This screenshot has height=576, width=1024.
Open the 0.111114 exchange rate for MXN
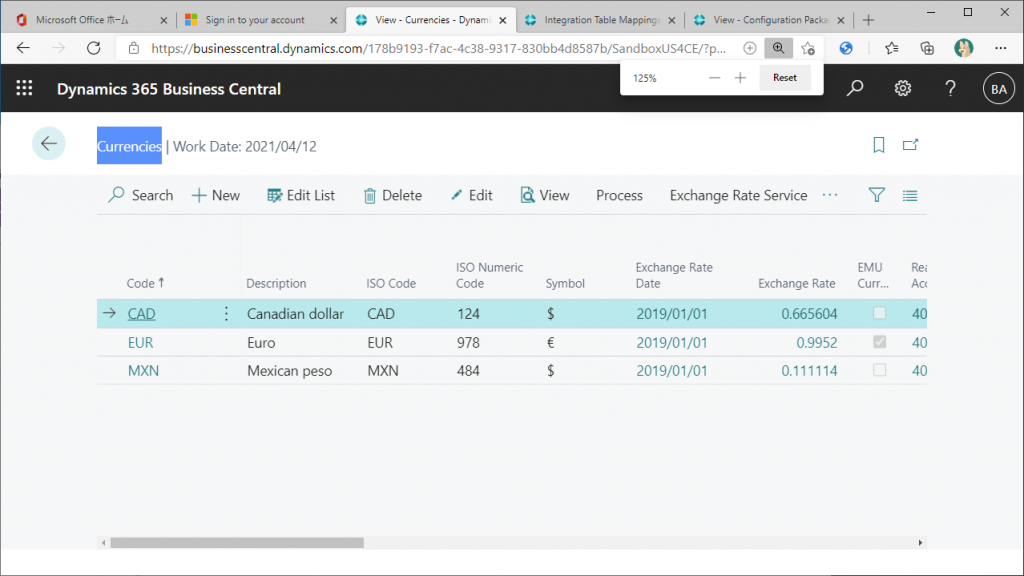point(809,370)
